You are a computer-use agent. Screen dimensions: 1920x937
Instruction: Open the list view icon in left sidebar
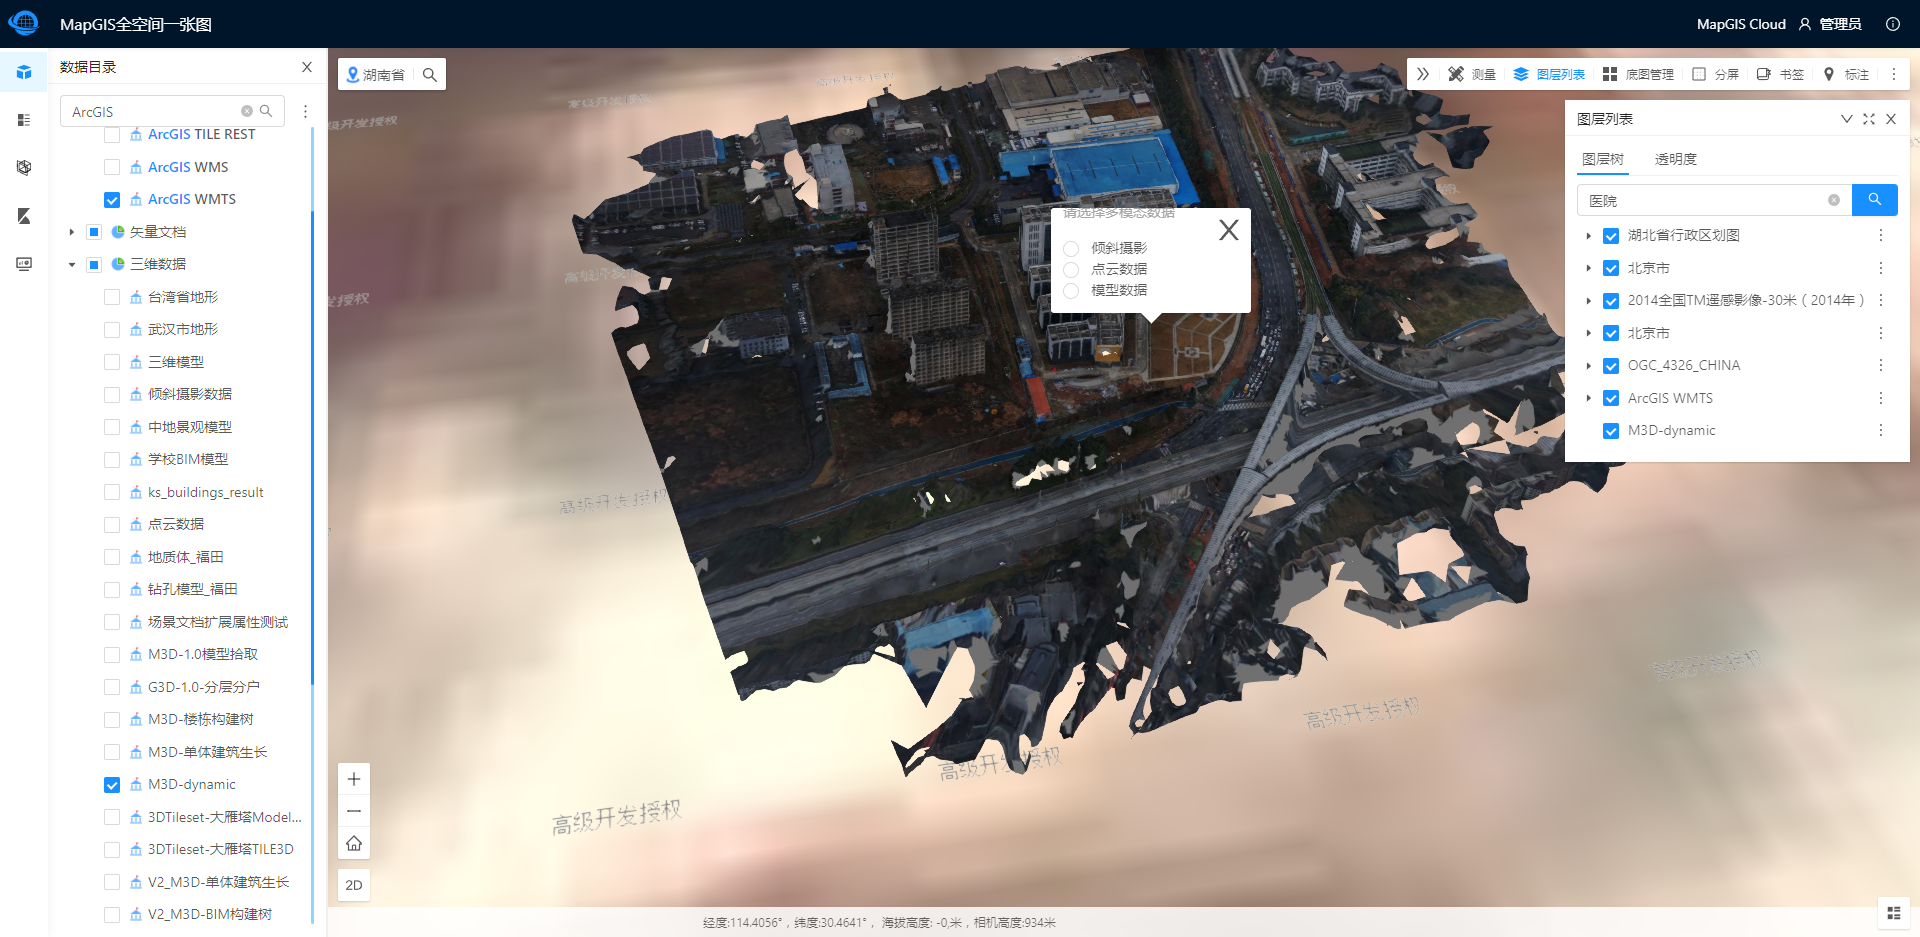coord(24,120)
